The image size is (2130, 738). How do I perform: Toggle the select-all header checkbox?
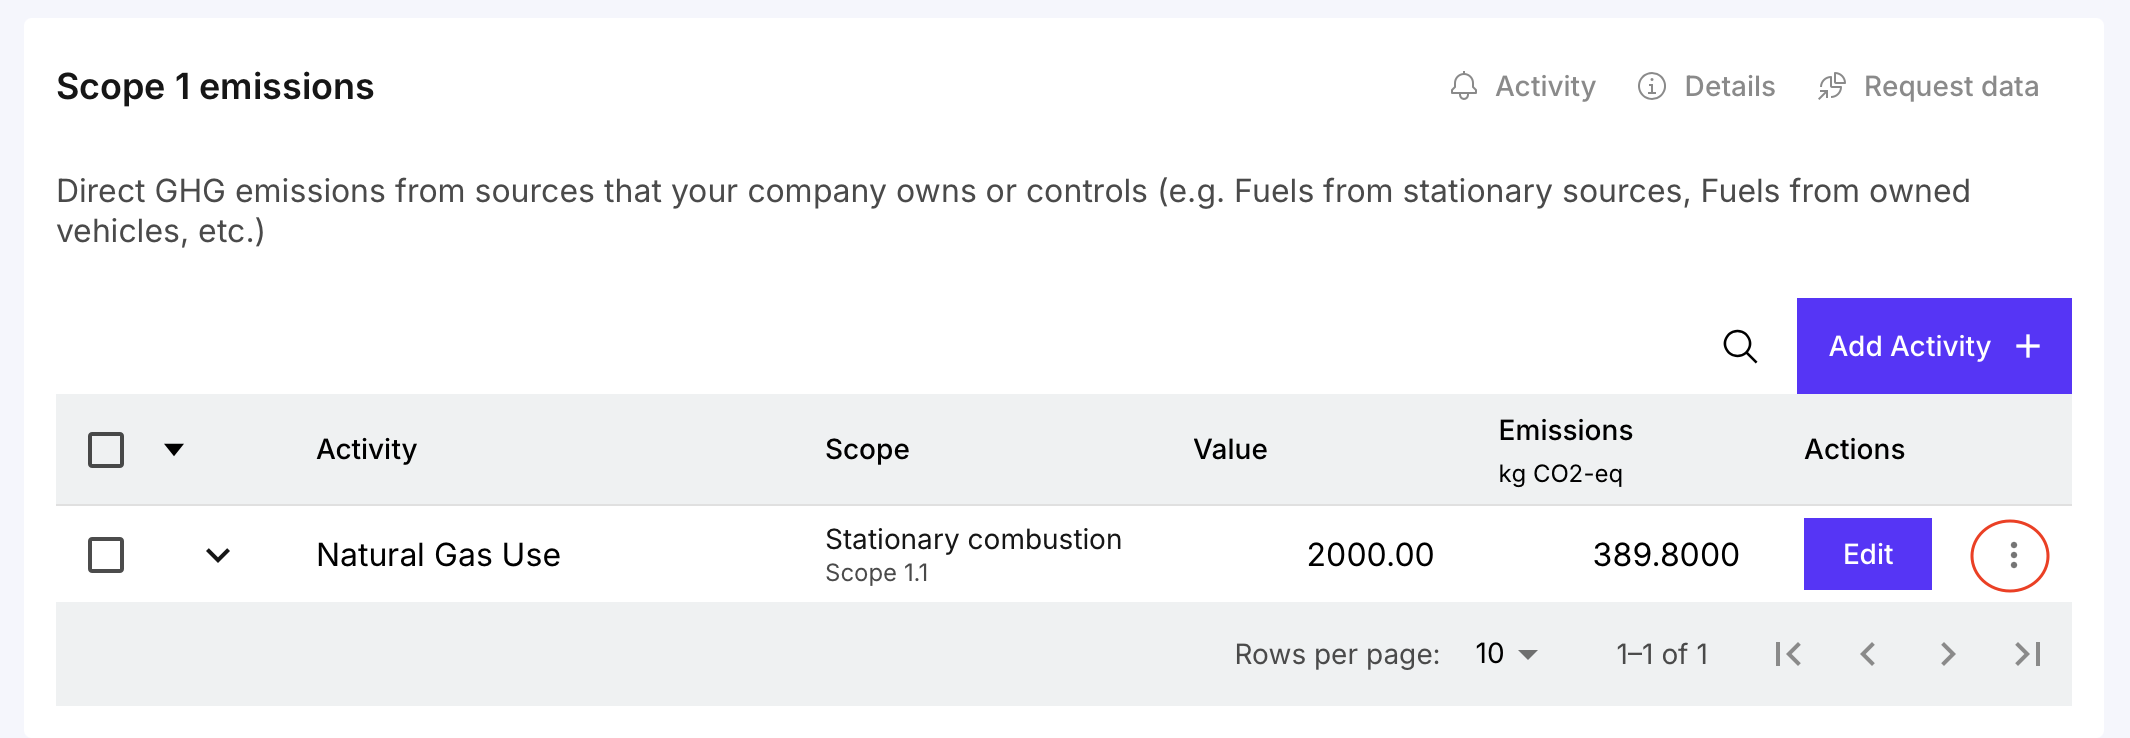click(x=106, y=450)
